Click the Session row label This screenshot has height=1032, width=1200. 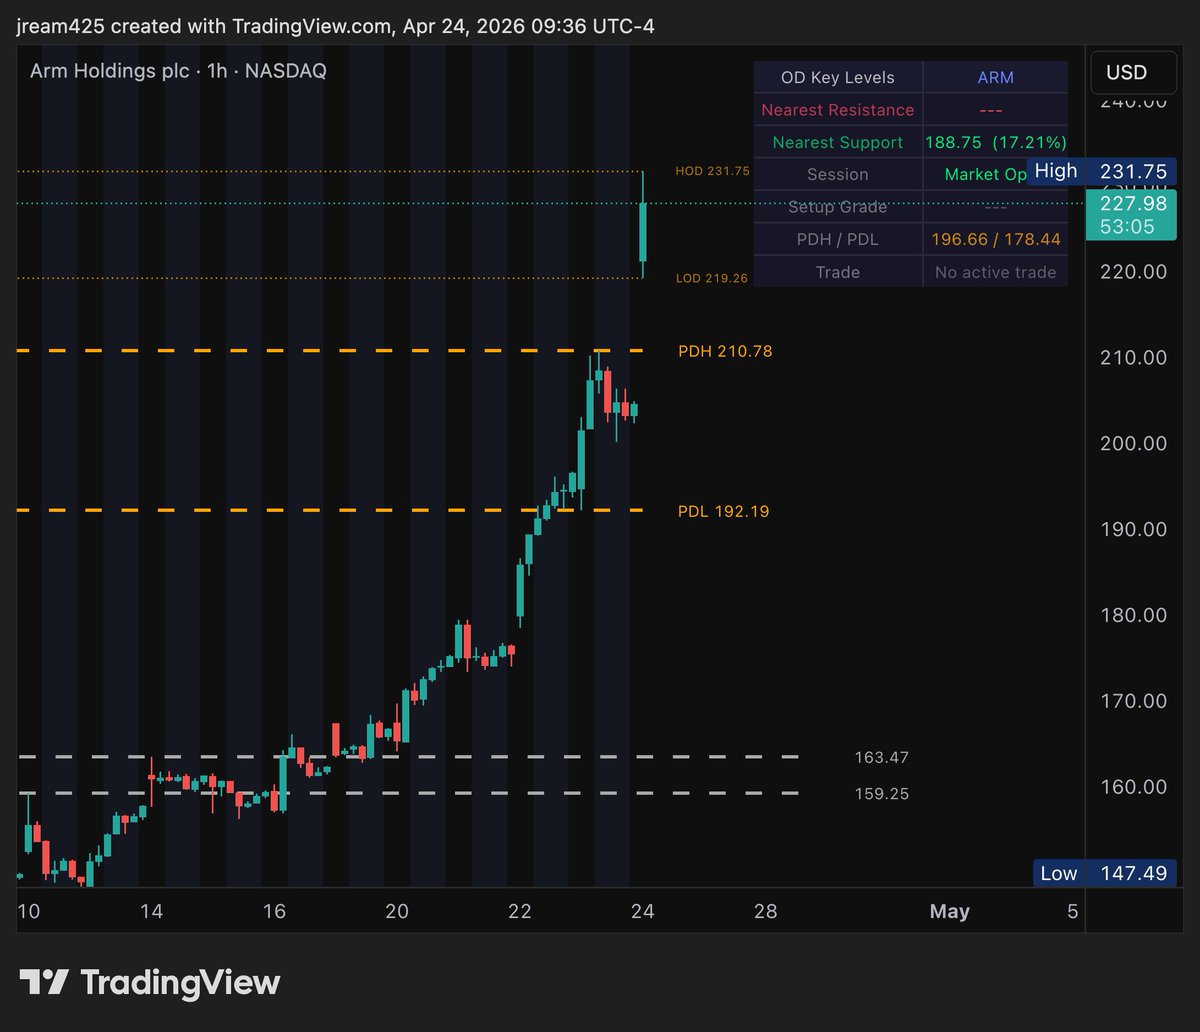(x=838, y=174)
